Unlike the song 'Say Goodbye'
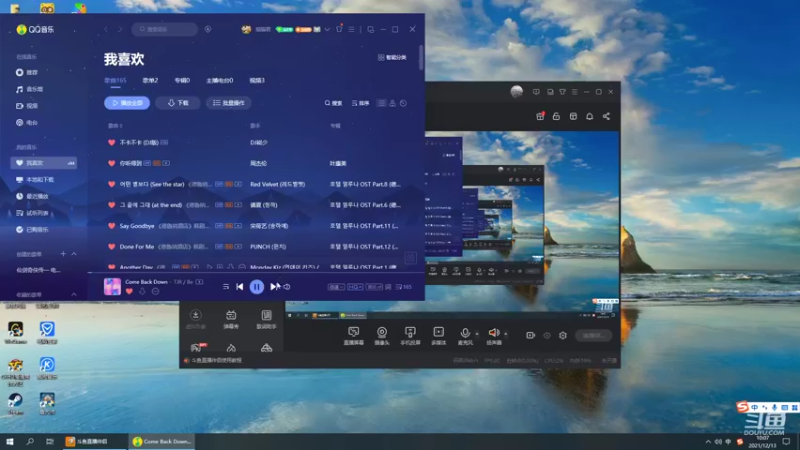800x450 pixels. tap(111, 226)
